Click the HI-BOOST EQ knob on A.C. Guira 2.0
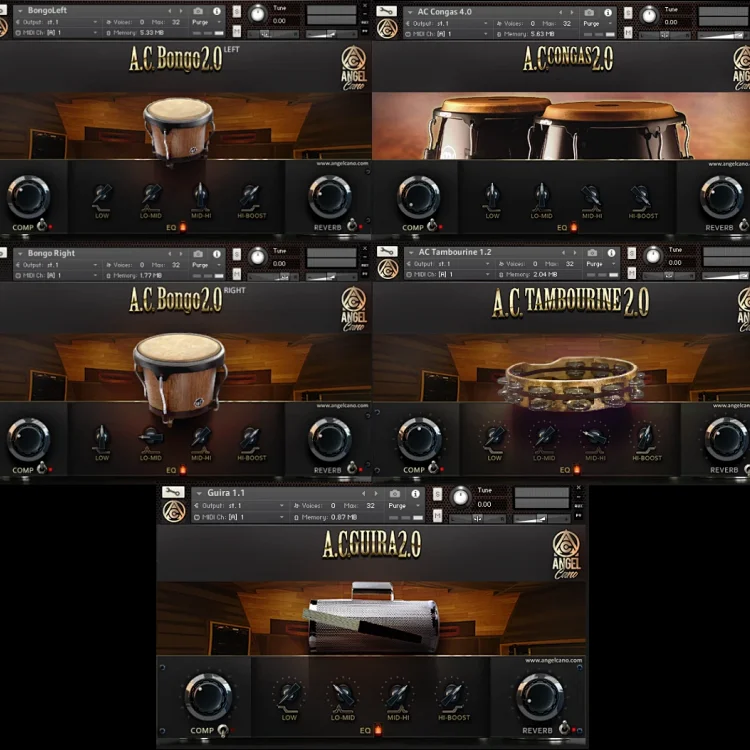Image resolution: width=750 pixels, height=750 pixels. (x=452, y=695)
